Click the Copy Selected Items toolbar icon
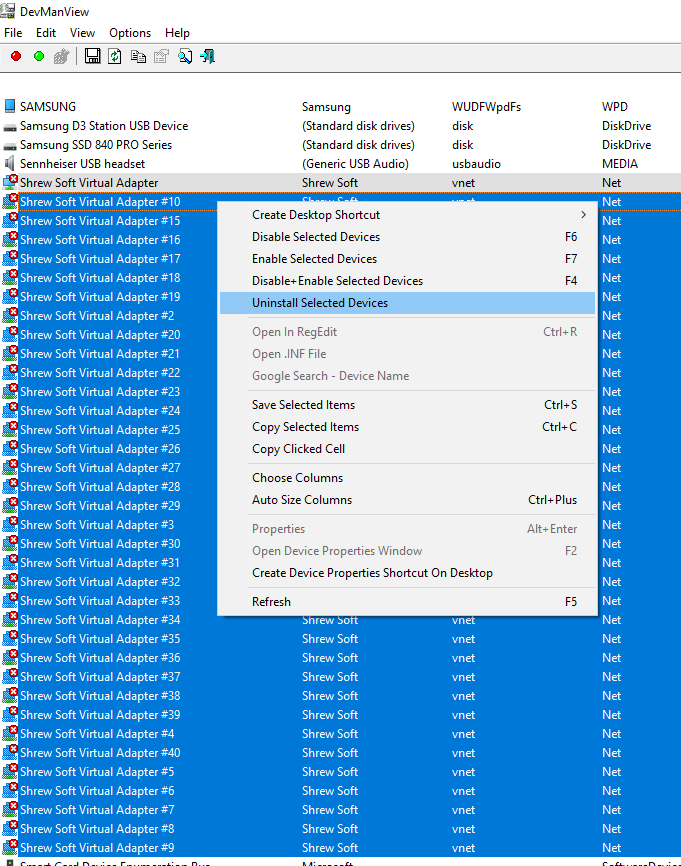The height and width of the screenshot is (866, 681). [x=138, y=56]
